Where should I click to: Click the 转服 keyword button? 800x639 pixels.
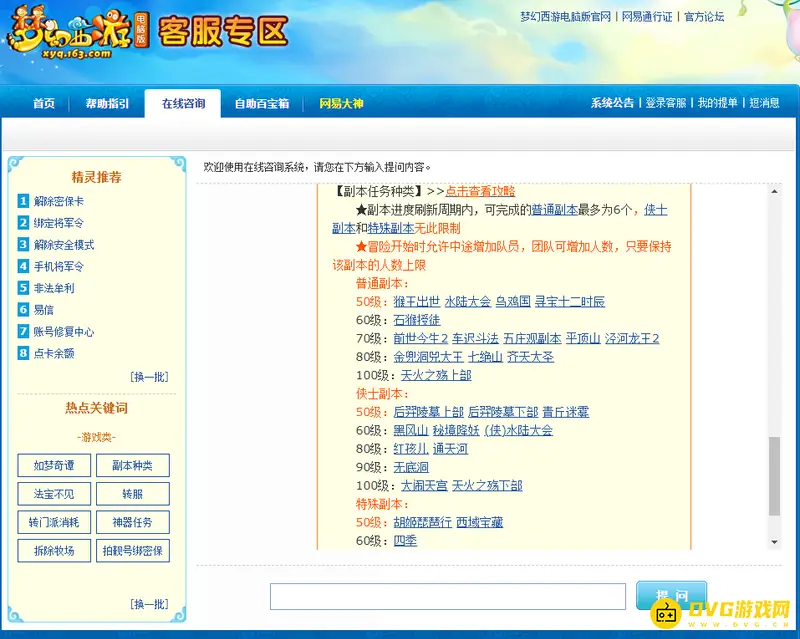tap(133, 494)
